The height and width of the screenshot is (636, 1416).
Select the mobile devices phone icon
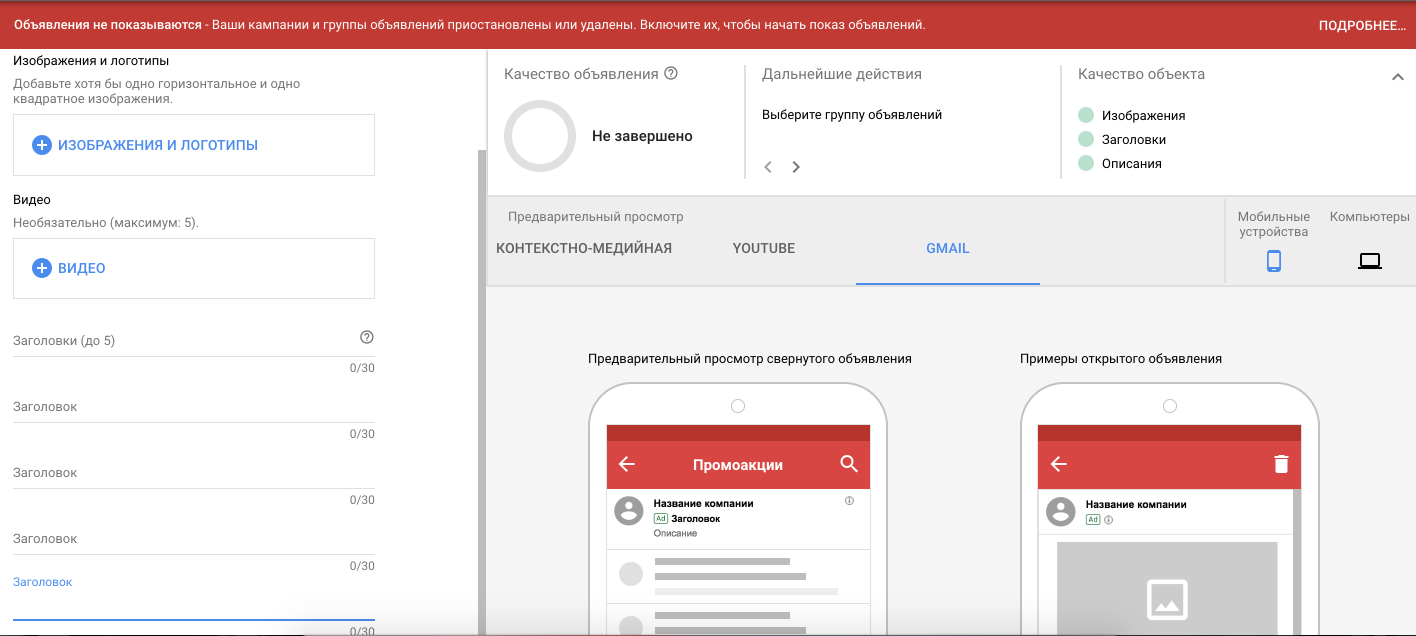1273,261
